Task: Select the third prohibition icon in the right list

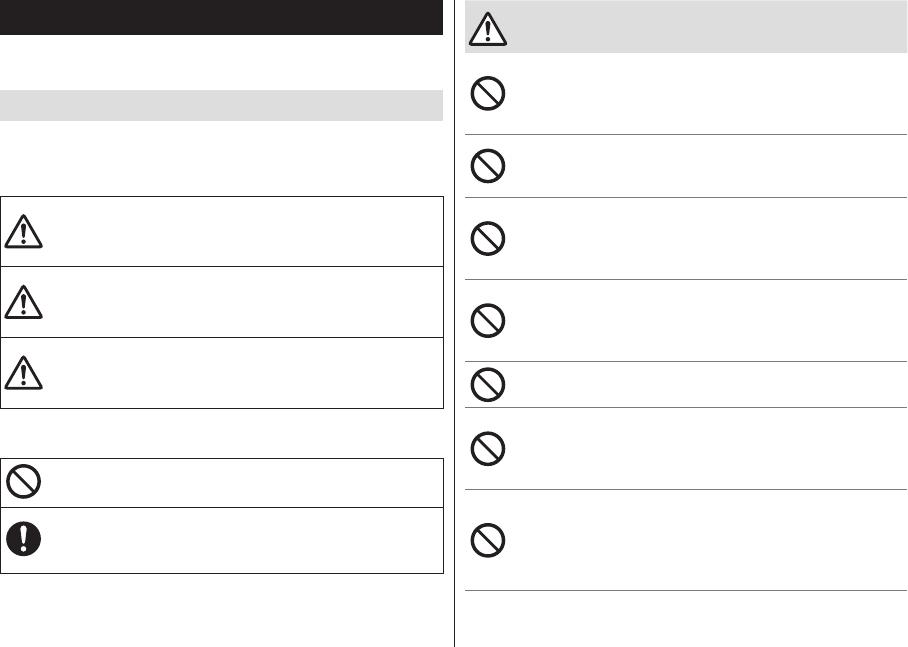Action: 488,239
